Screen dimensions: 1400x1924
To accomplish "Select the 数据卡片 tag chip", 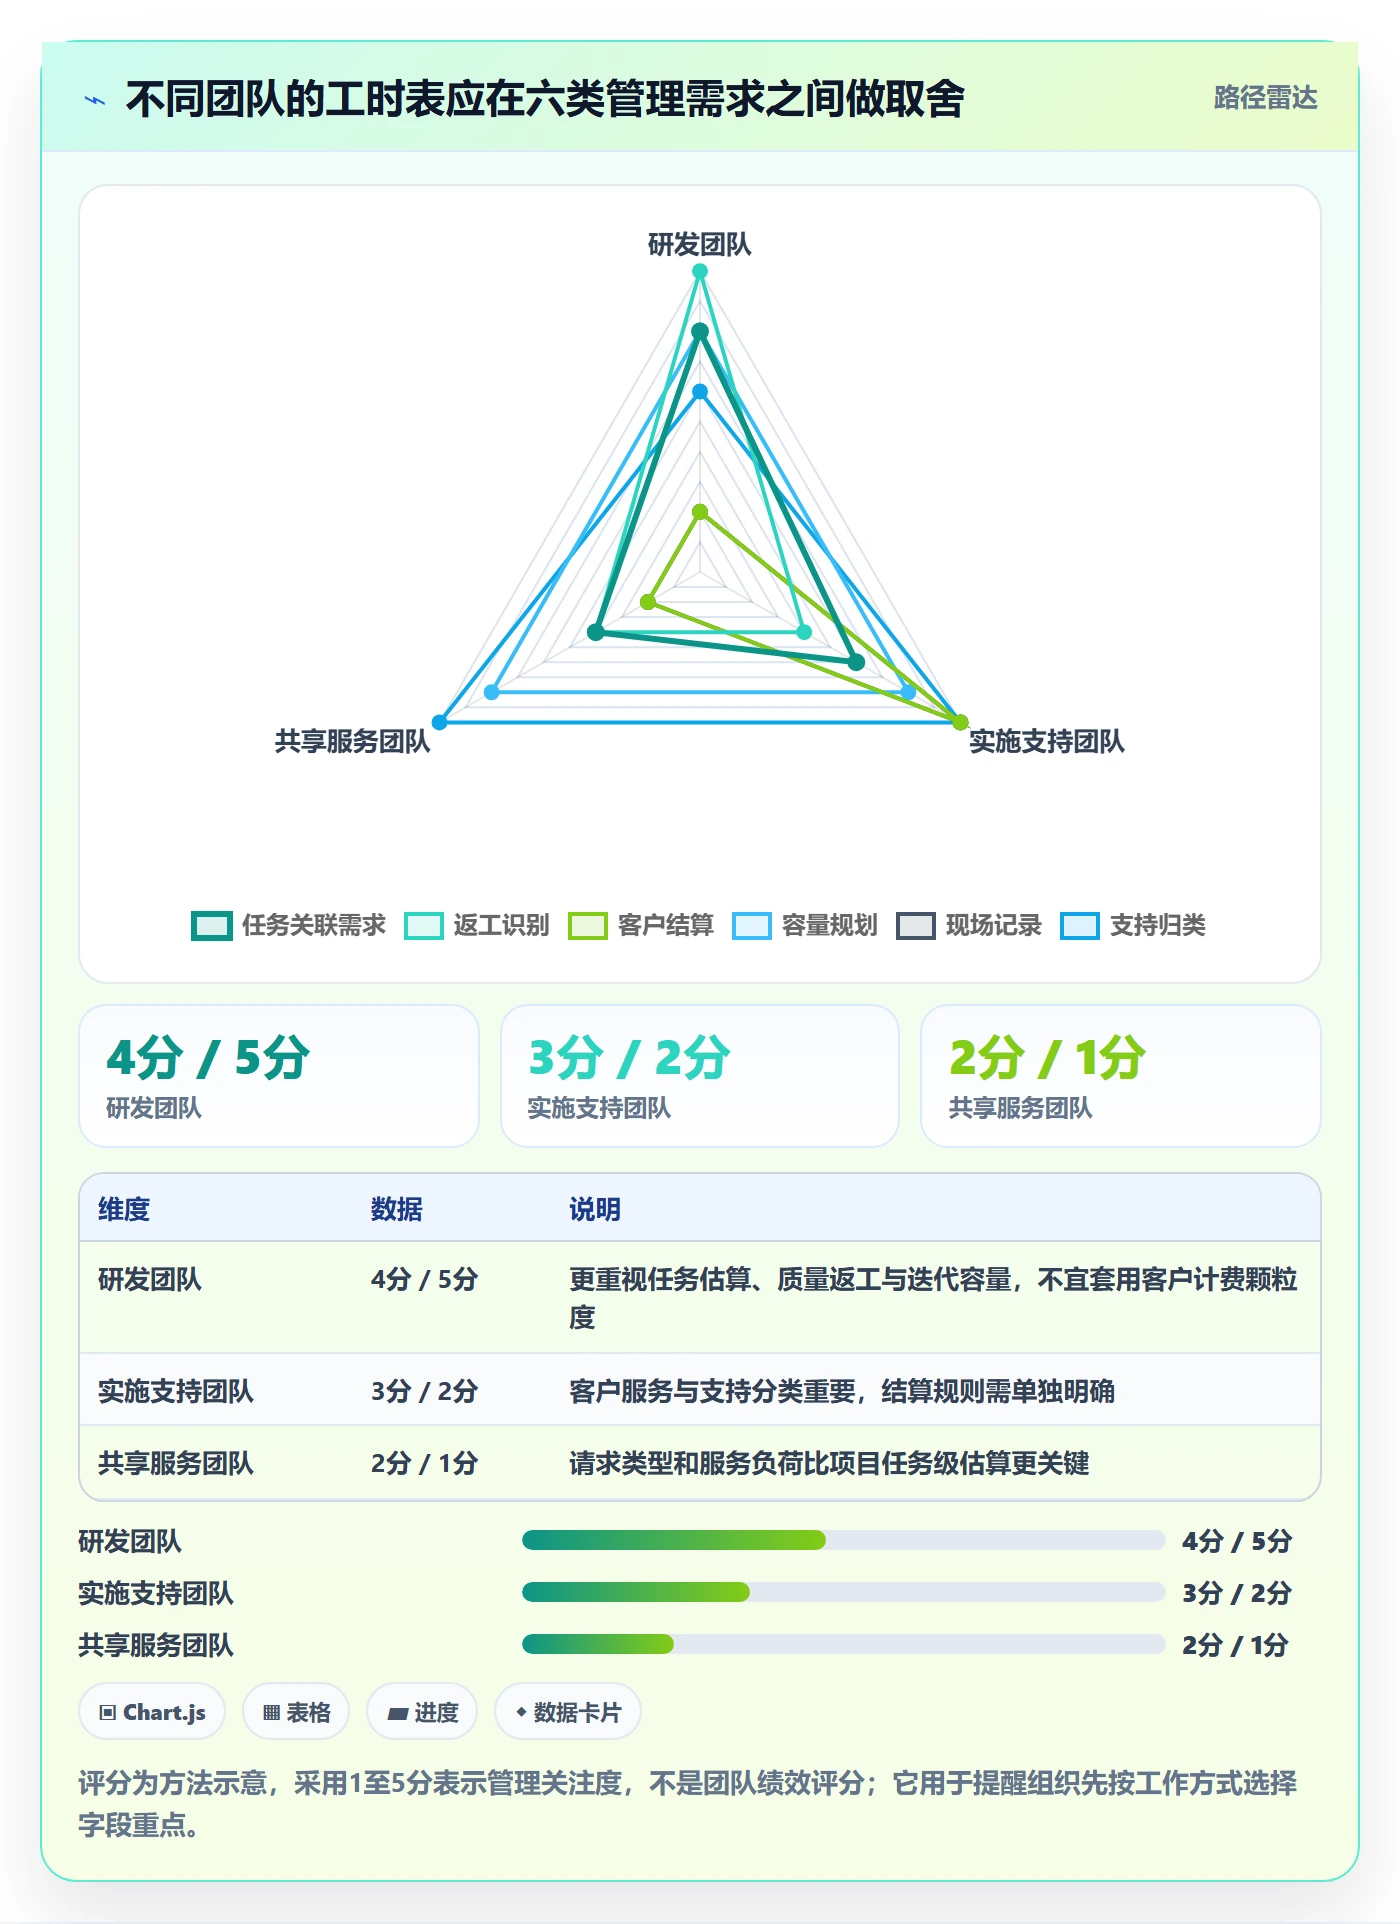I will 568,1712.
